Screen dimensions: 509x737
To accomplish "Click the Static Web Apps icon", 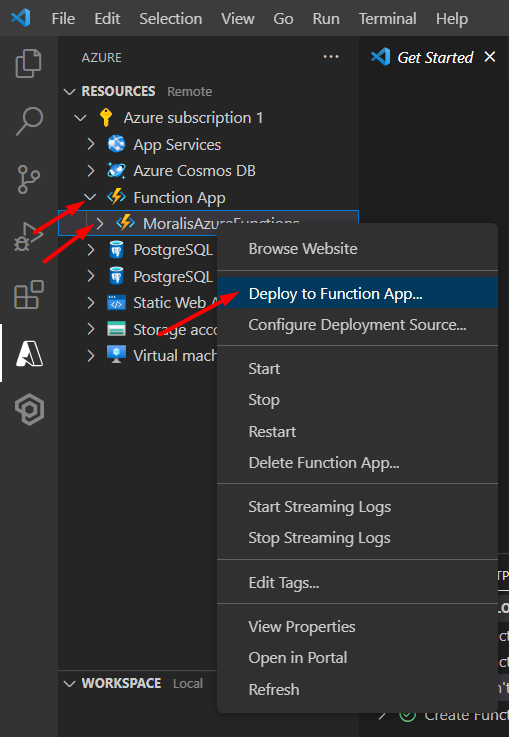I will 116,303.
